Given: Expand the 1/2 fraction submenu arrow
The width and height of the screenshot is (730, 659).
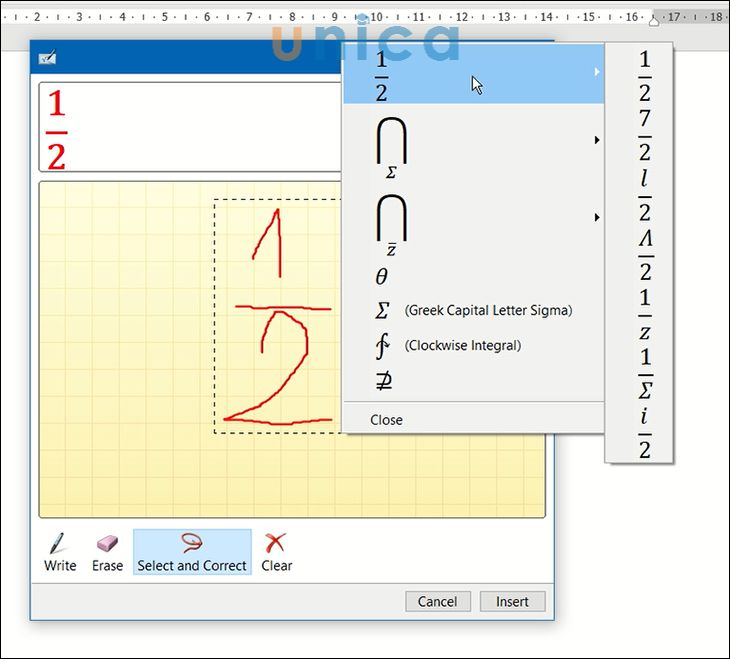Looking at the screenshot, I should [597, 73].
